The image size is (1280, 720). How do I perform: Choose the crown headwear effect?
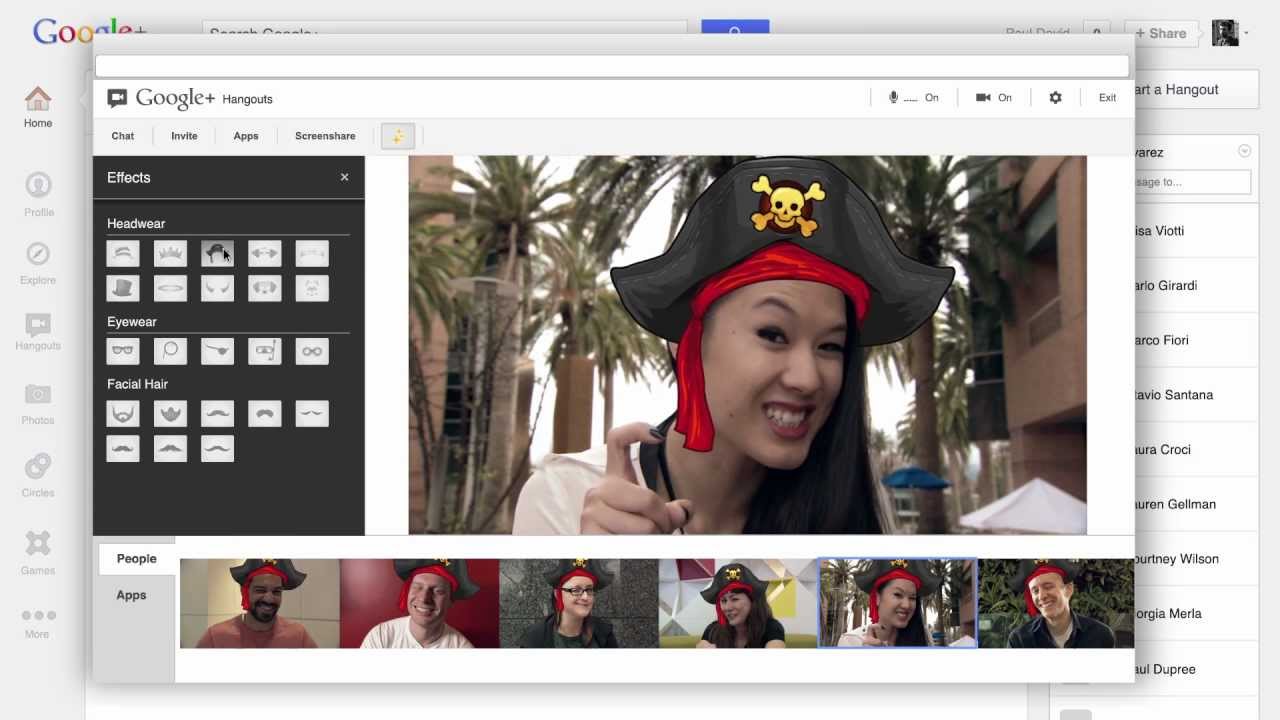pos(170,254)
